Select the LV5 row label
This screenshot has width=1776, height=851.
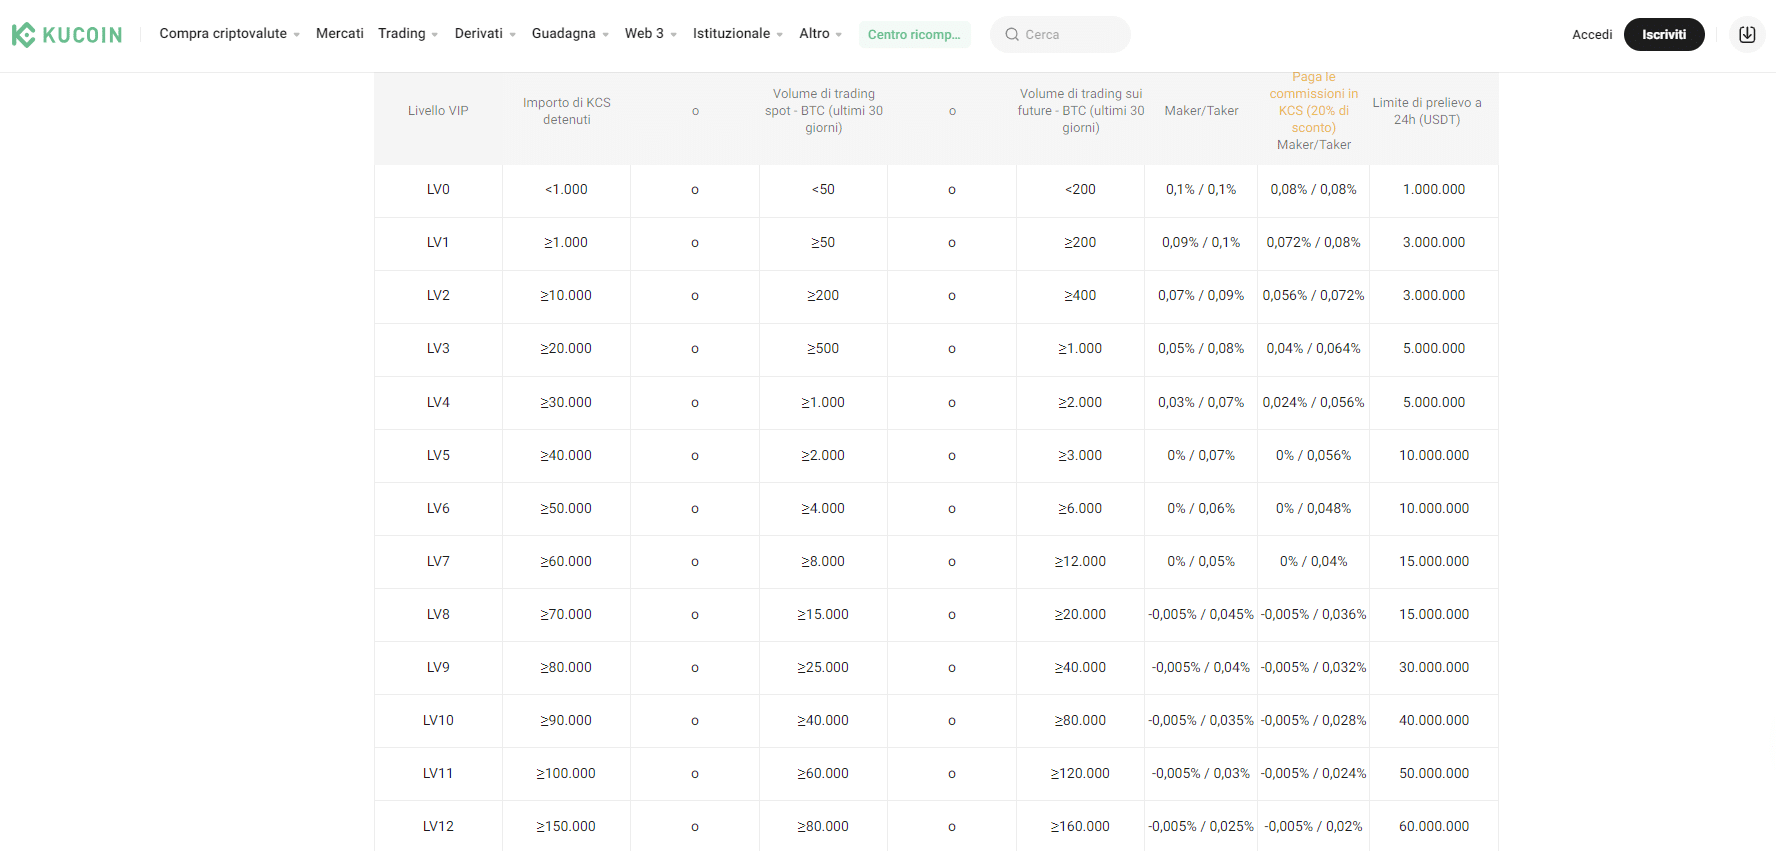click(x=438, y=456)
